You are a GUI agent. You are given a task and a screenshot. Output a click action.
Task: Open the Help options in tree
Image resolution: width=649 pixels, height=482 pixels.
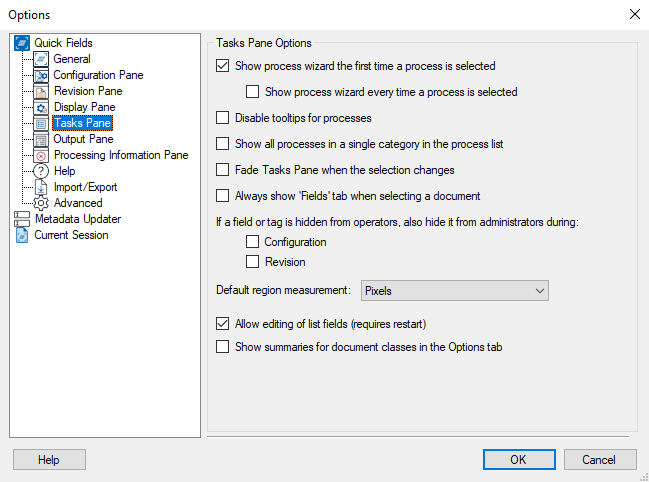[x=65, y=171]
